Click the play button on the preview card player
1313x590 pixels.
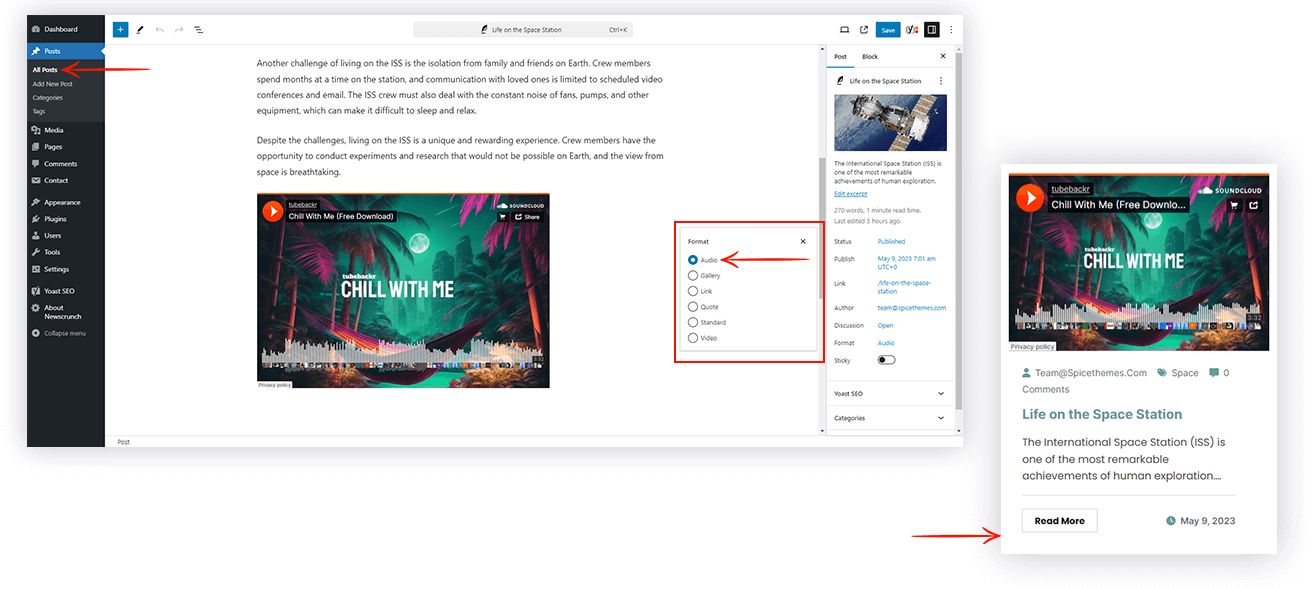[1030, 197]
